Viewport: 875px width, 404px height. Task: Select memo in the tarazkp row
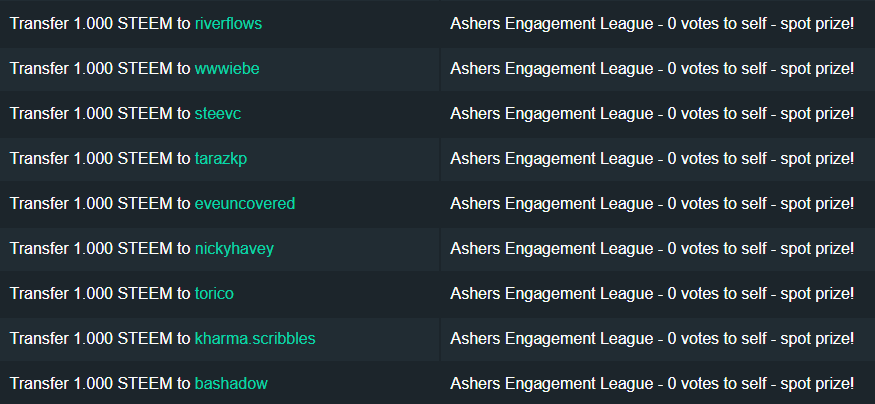pos(652,159)
